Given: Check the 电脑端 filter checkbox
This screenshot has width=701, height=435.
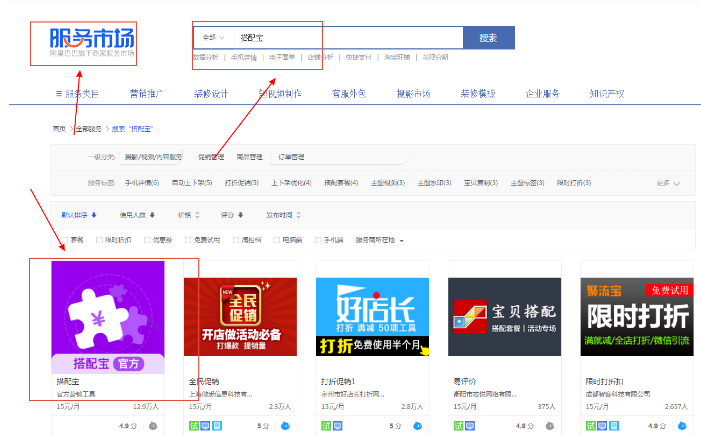Looking at the screenshot, I should click(x=277, y=240).
